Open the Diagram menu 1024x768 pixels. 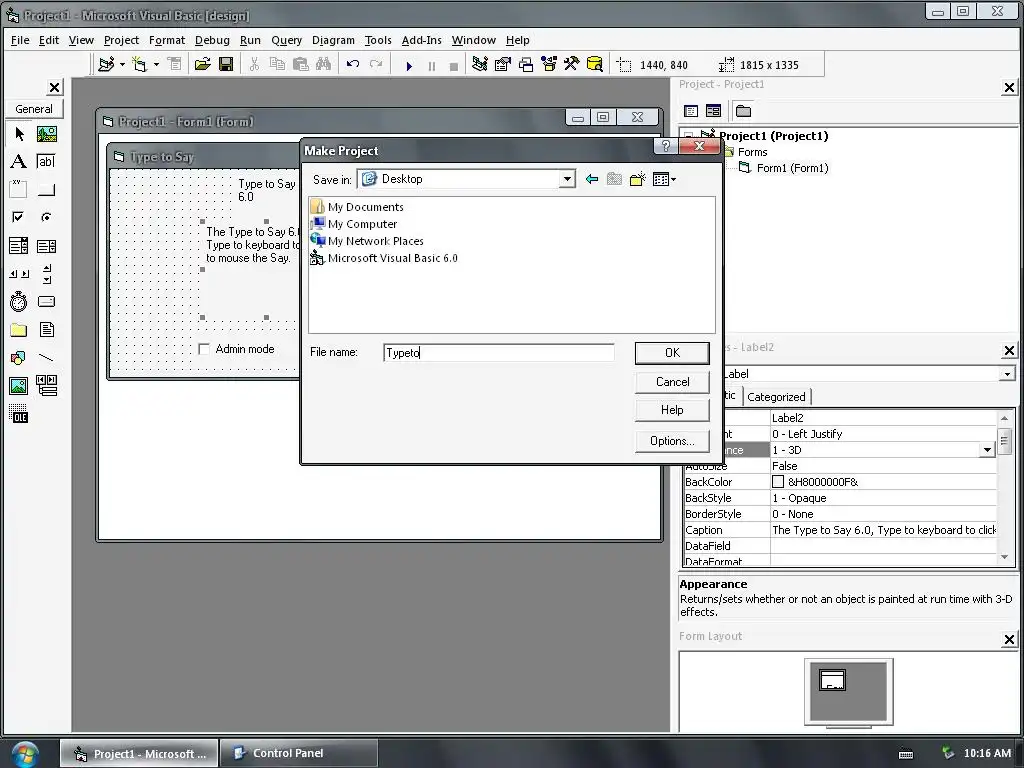(x=333, y=40)
